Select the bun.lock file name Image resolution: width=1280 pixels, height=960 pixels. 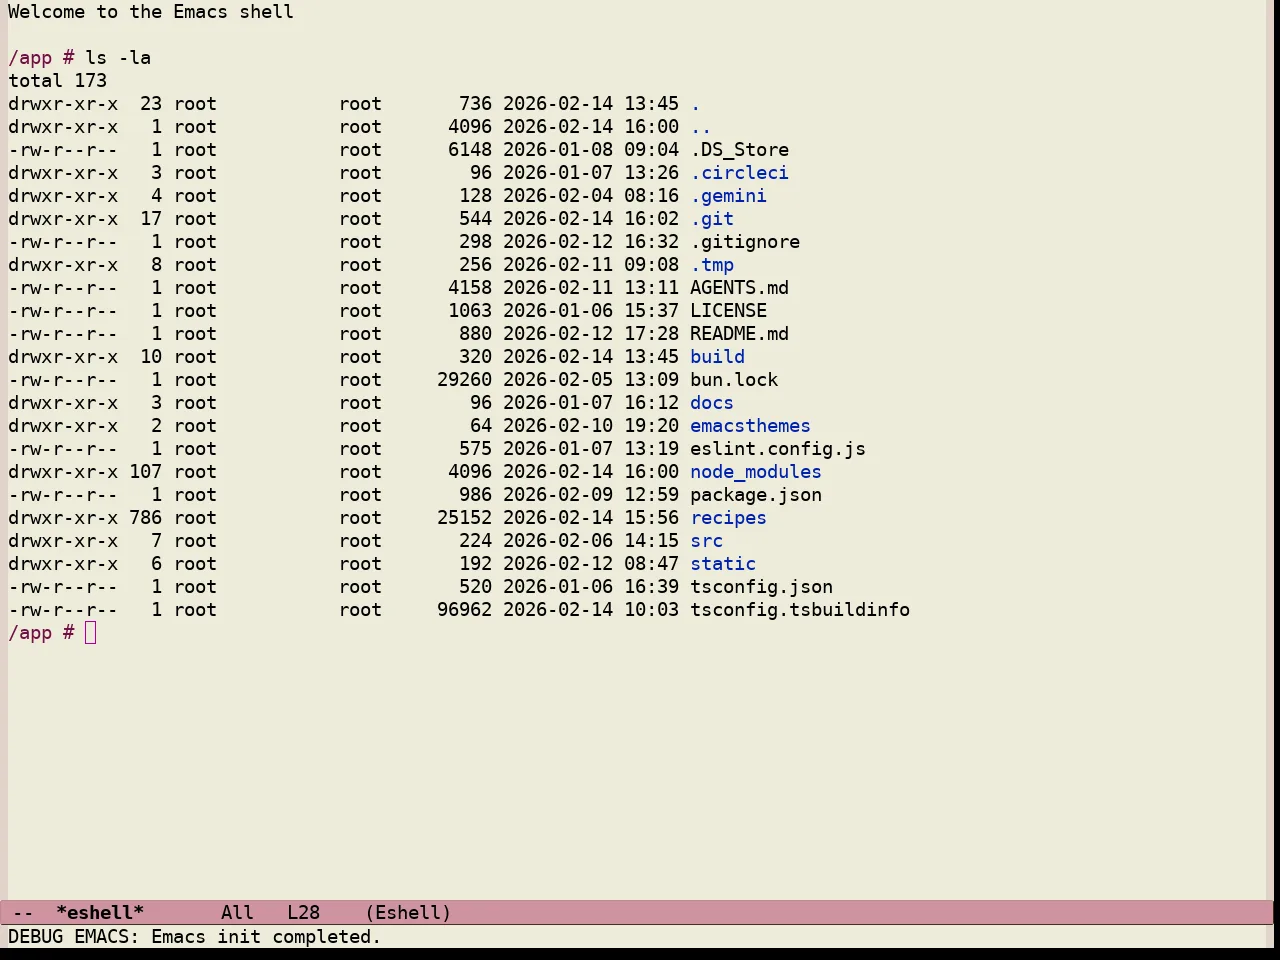pyautogui.click(x=734, y=380)
